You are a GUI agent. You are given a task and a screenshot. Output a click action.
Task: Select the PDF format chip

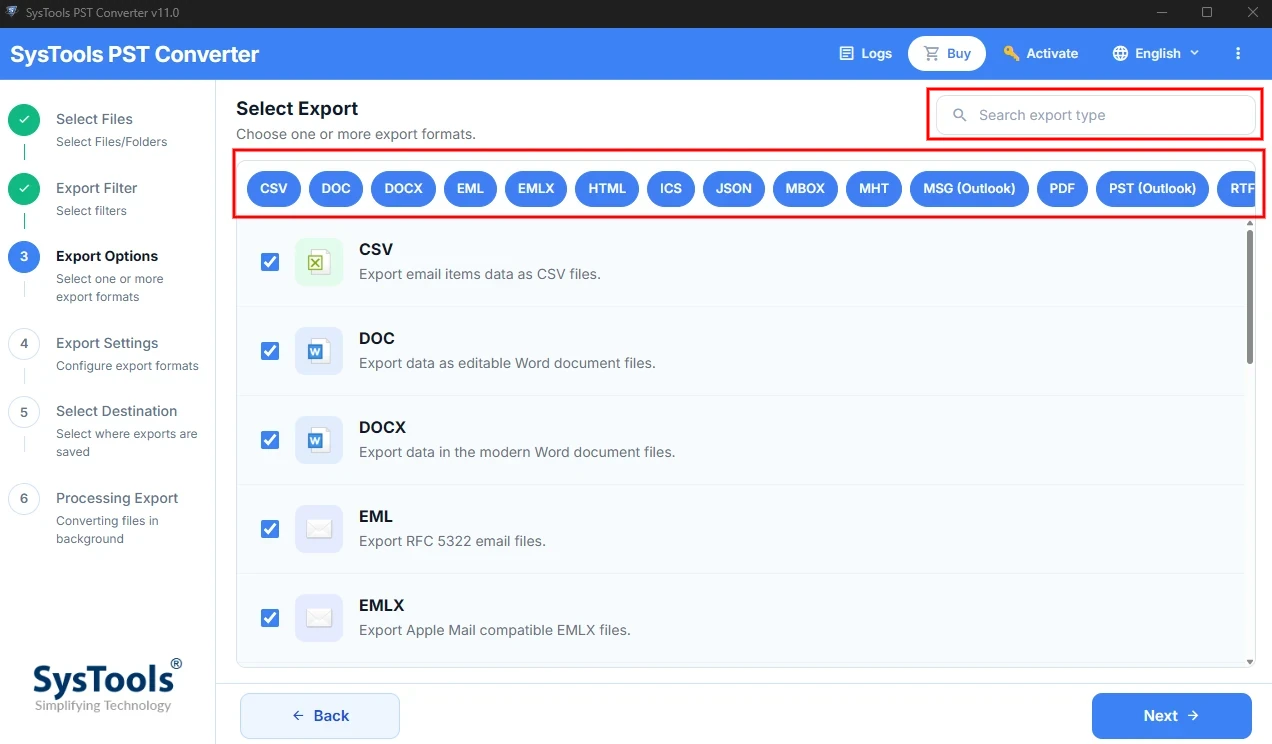1062,188
